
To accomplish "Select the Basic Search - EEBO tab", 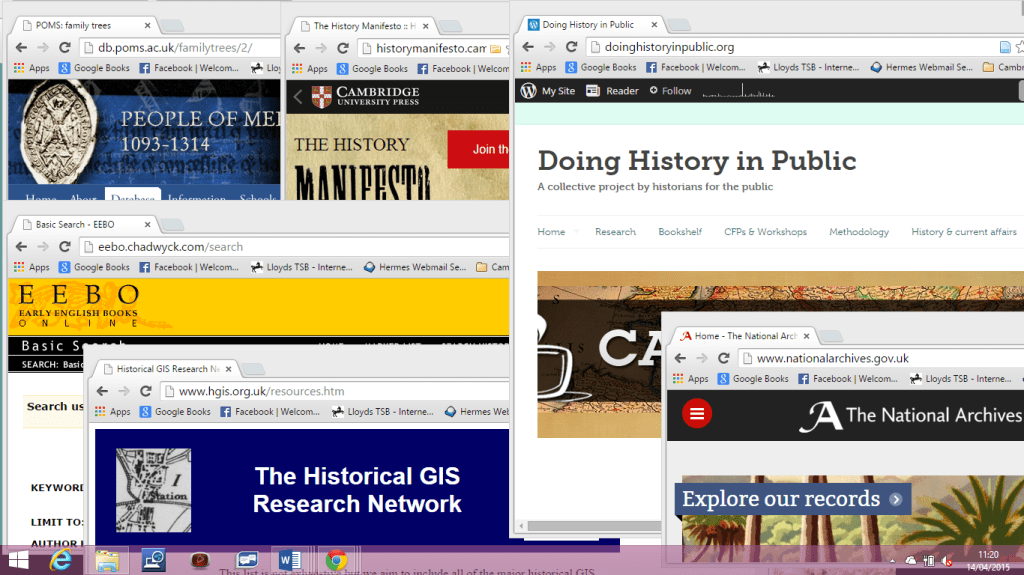I will tap(81, 225).
